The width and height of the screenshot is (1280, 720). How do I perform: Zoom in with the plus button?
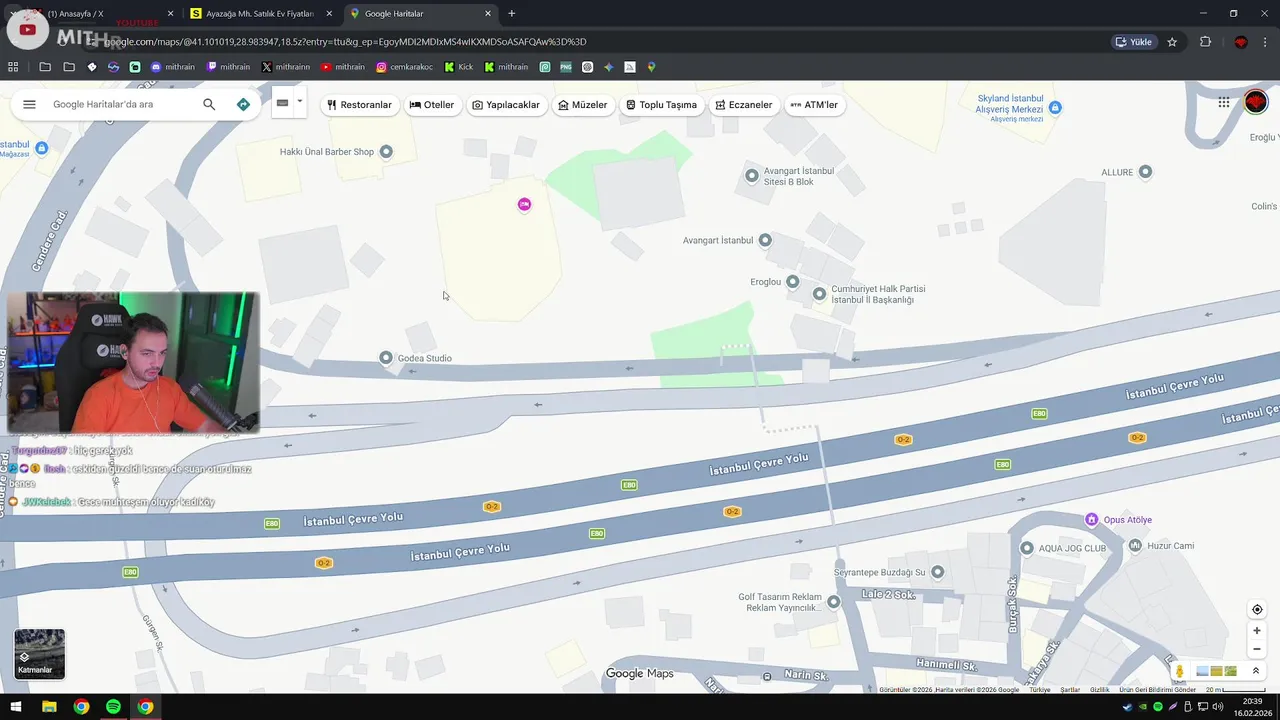1257,631
